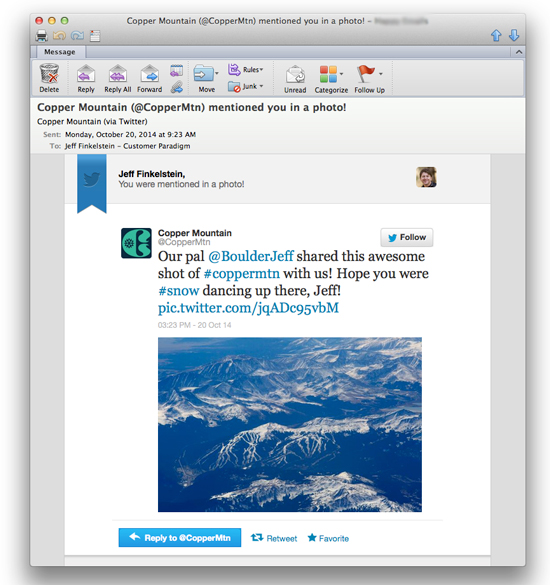Click sender text Copper Mountain (via Twitter)
This screenshot has height=585, width=550.
coord(92,122)
